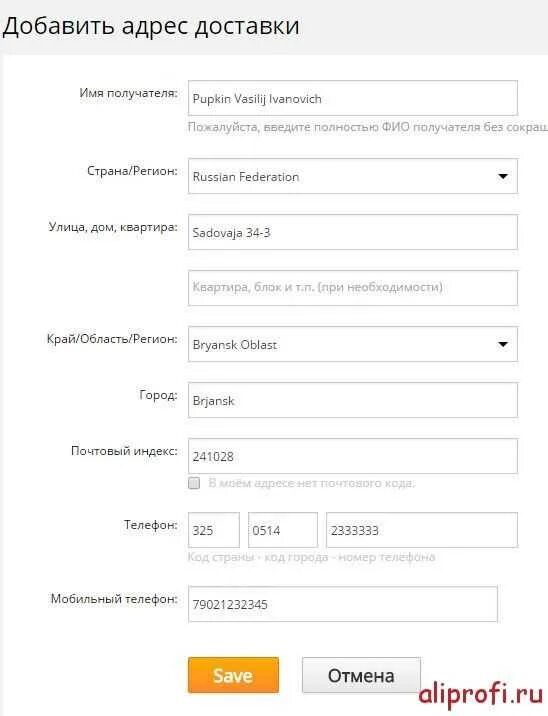Click the В моём адресе нет почтового кода label
Viewport: 548px width, 716px height.
point(311,483)
